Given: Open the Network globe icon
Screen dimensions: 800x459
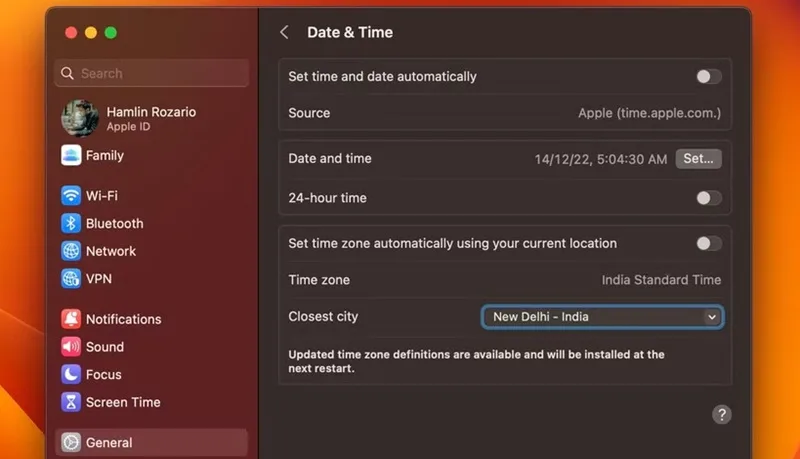Looking at the screenshot, I should tap(71, 251).
